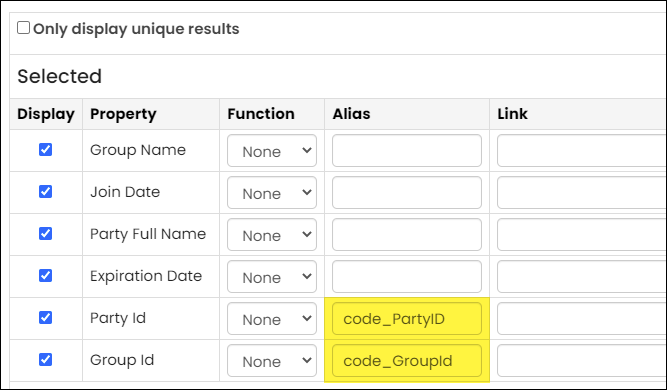Uncheck Display for Group Id row
This screenshot has height=390, width=667.
[x=46, y=360]
